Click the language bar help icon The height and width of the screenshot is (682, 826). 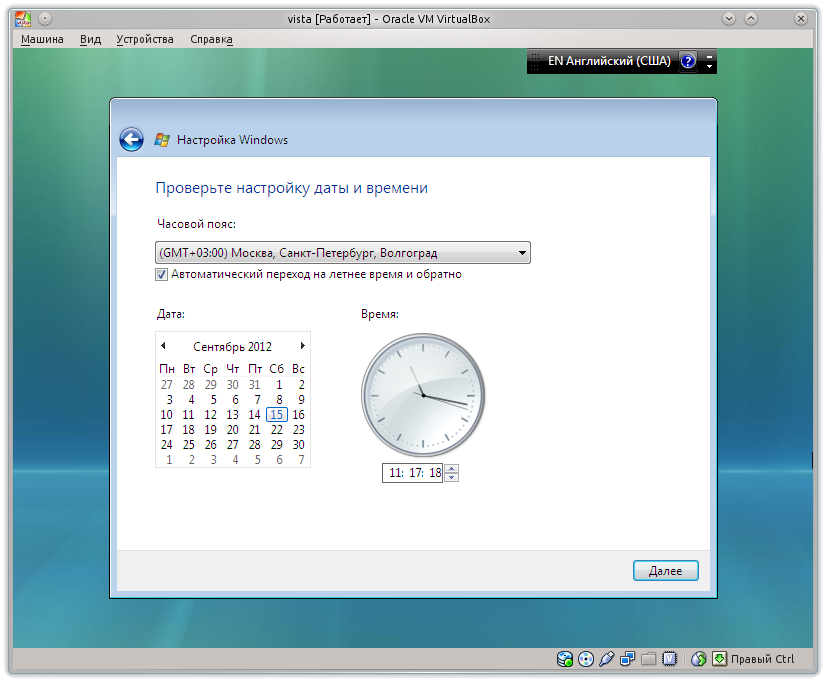[688, 61]
